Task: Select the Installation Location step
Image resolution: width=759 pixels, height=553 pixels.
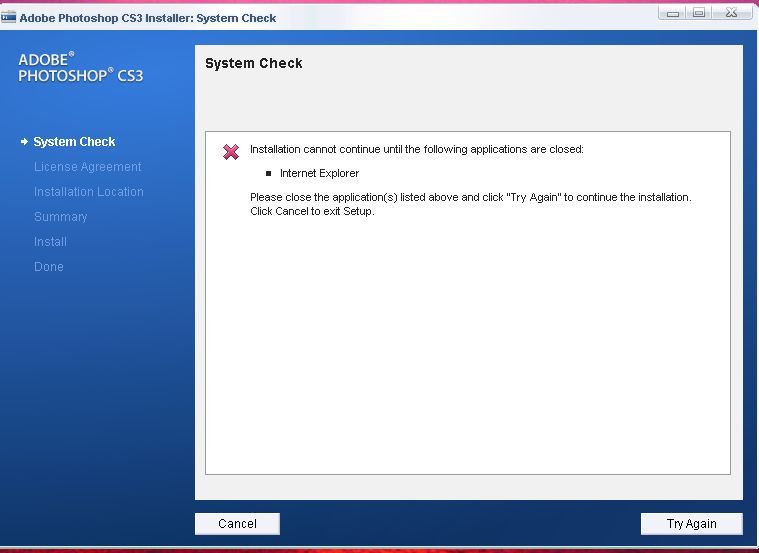Action: pyautogui.click(x=89, y=192)
